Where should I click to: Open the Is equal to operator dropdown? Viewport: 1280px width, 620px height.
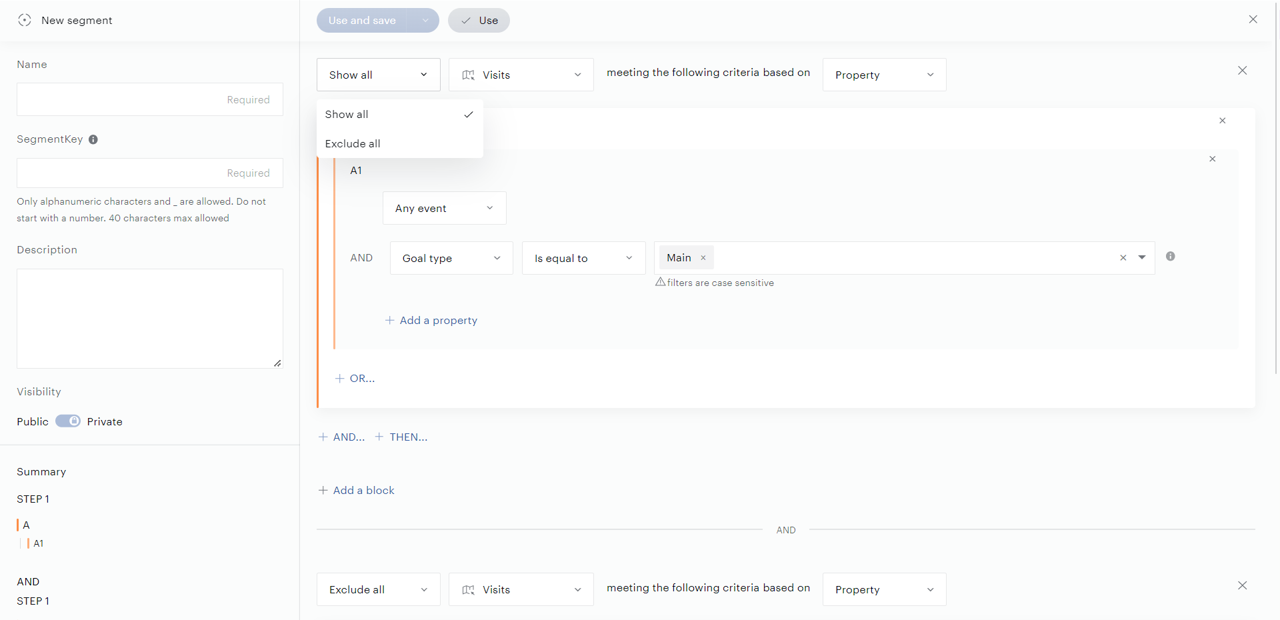[583, 258]
